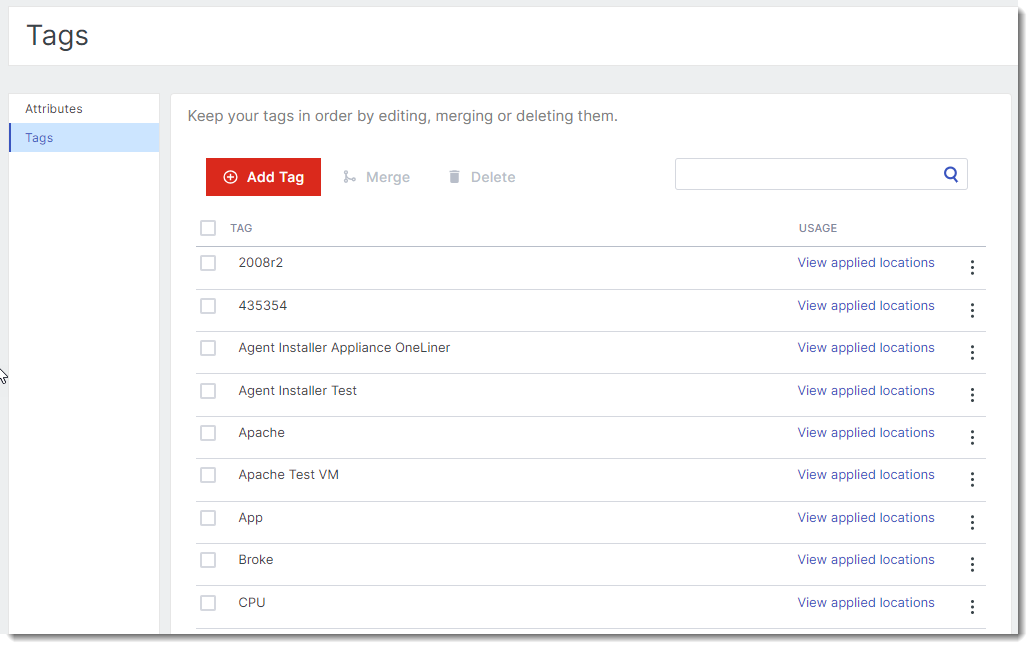Open the row menu for CPU tag
Viewport: 1033px width, 649px height.
click(x=972, y=607)
